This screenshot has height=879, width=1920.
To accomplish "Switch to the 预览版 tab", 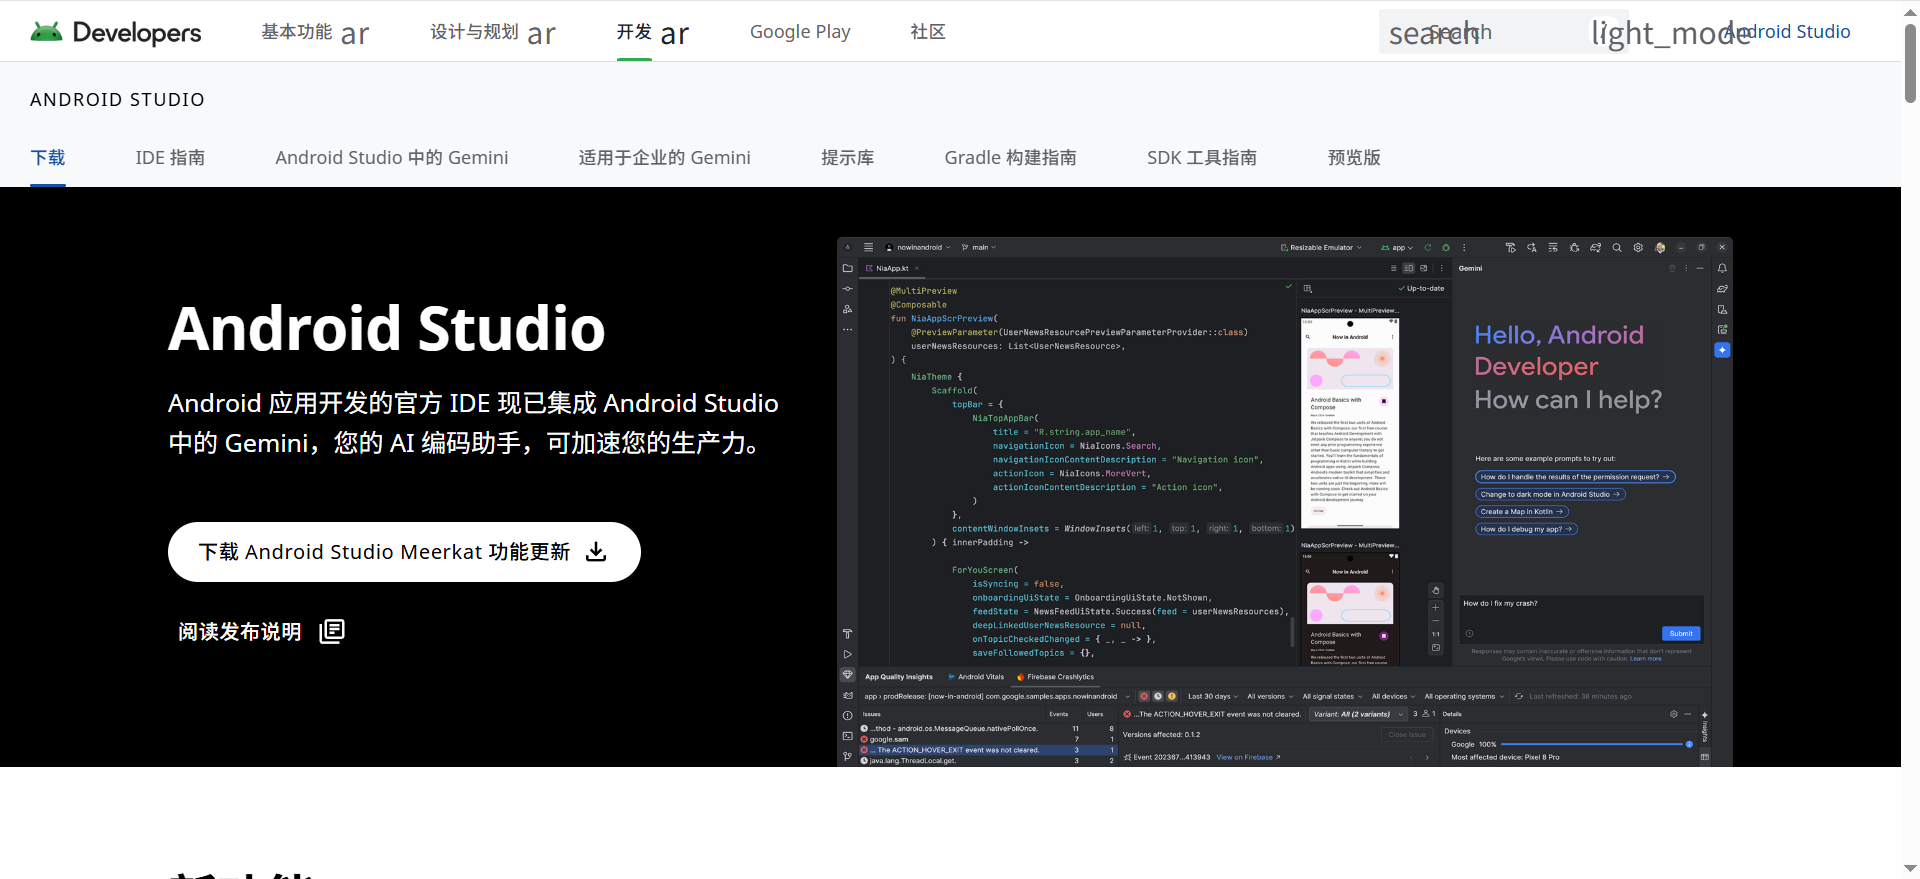I will pyautogui.click(x=1354, y=158).
